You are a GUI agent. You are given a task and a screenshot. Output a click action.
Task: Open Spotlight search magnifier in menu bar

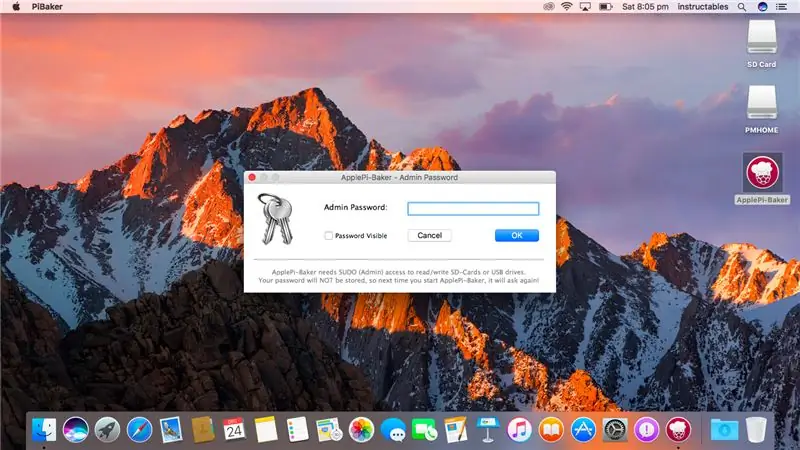point(742,7)
